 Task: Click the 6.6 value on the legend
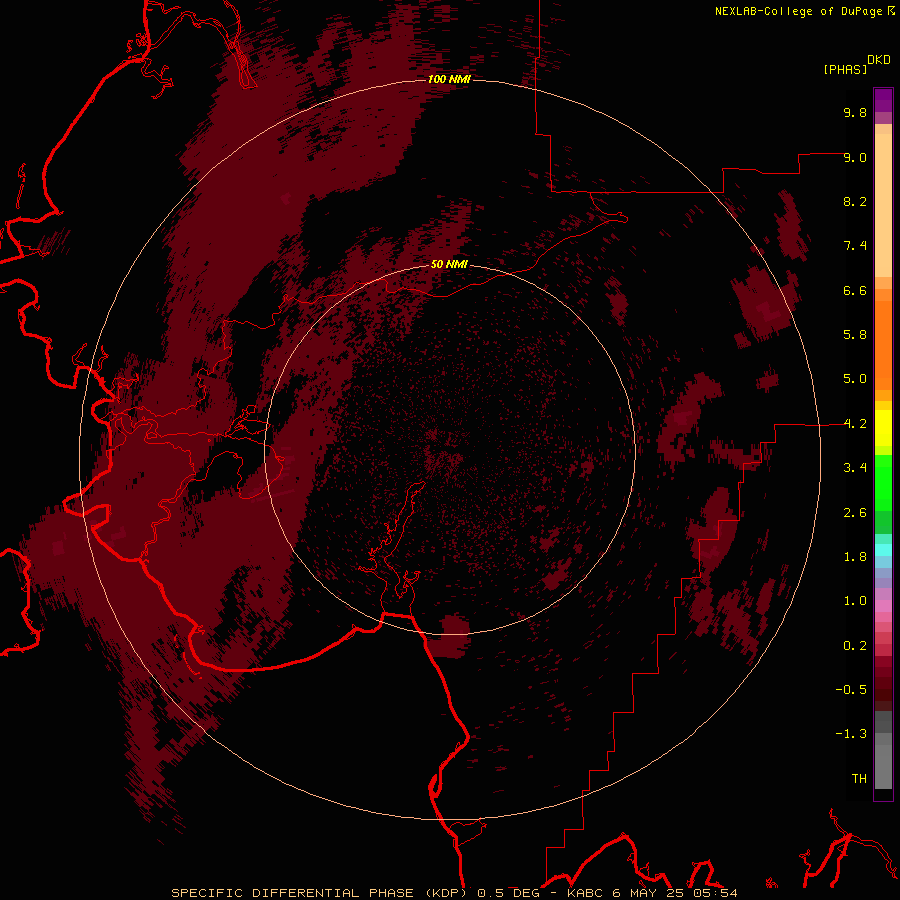(855, 290)
